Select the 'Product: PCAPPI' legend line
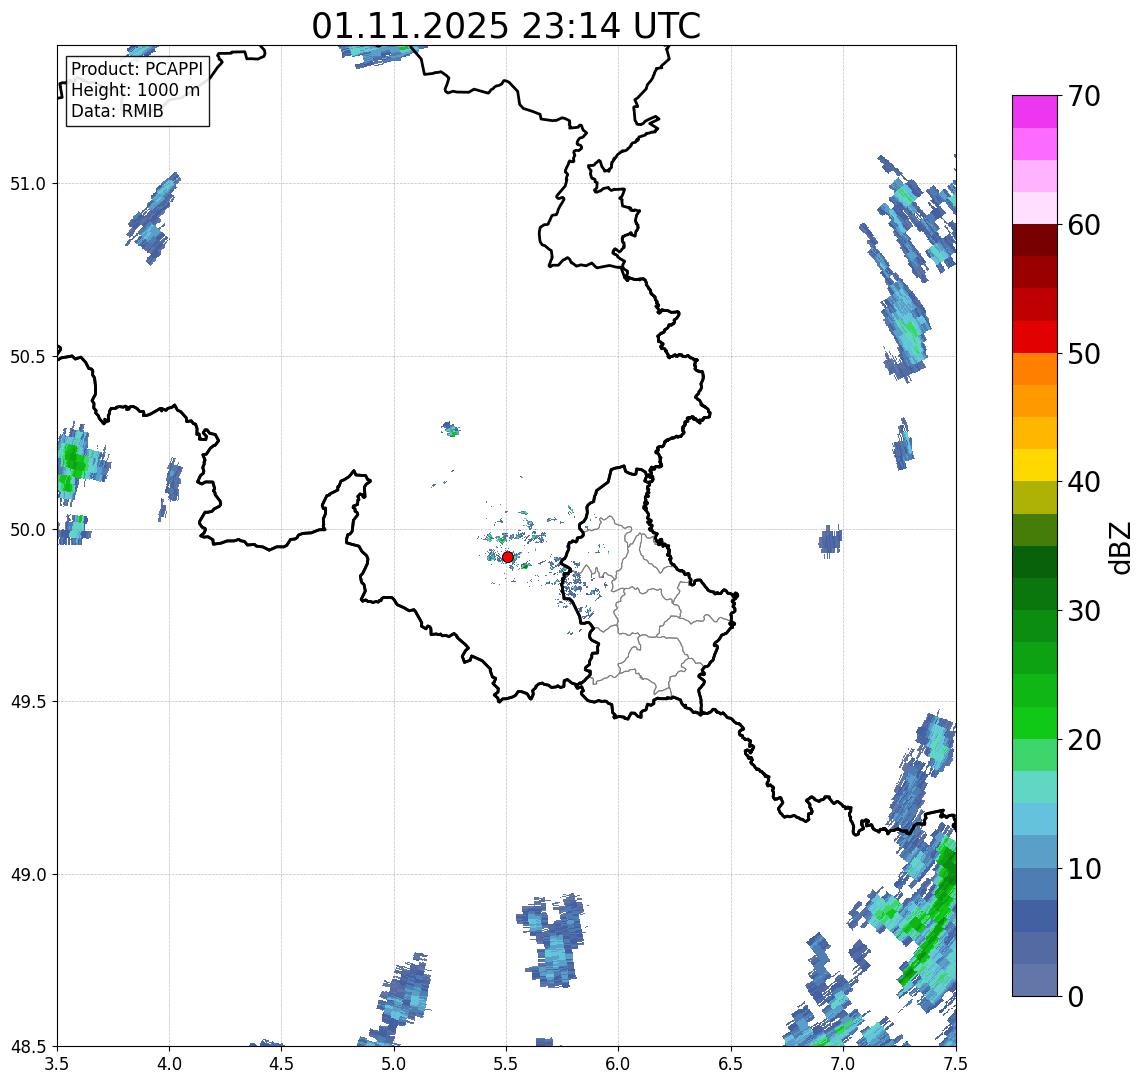The width and height of the screenshot is (1145, 1084). (x=137, y=69)
